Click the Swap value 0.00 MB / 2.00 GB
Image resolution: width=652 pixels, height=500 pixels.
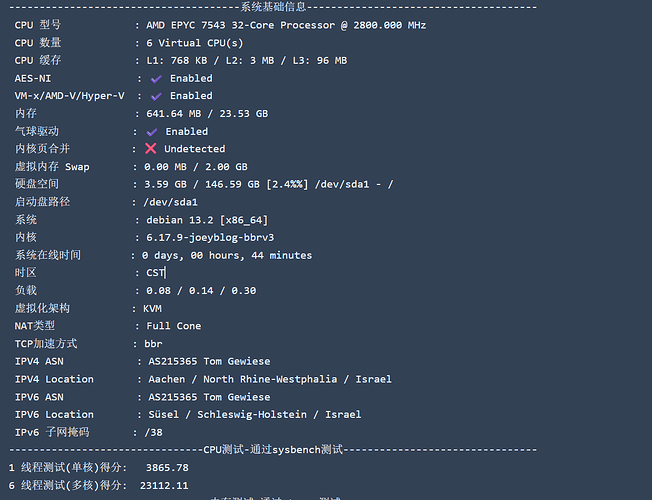point(196,167)
